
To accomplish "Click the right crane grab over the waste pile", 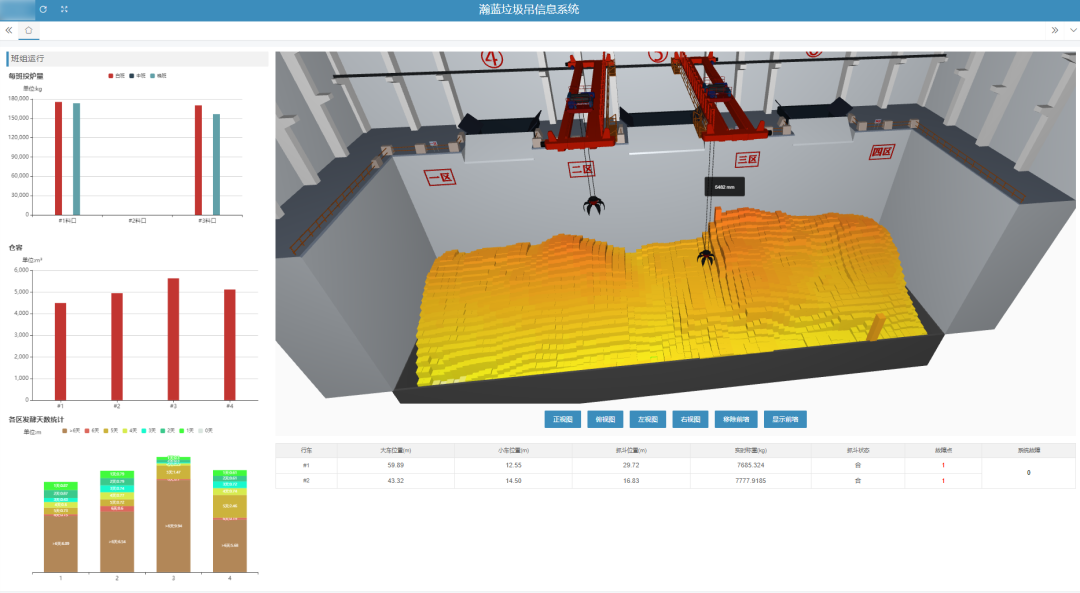I will click(x=706, y=257).
